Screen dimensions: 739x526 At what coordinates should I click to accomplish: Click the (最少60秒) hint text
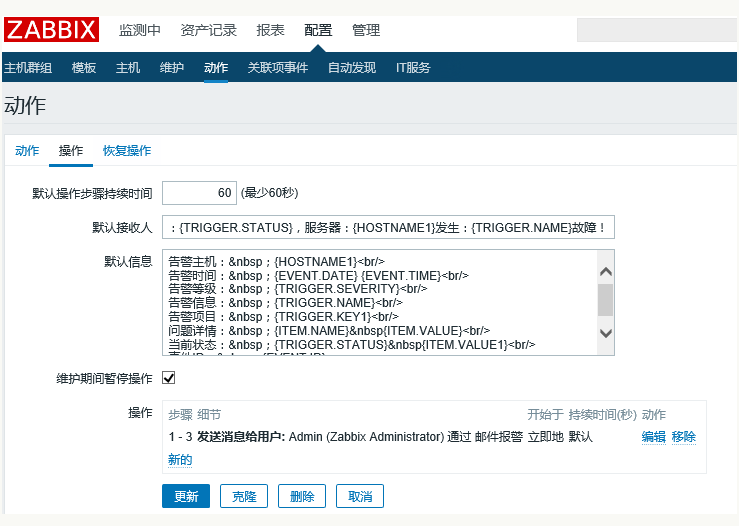[x=270, y=193]
